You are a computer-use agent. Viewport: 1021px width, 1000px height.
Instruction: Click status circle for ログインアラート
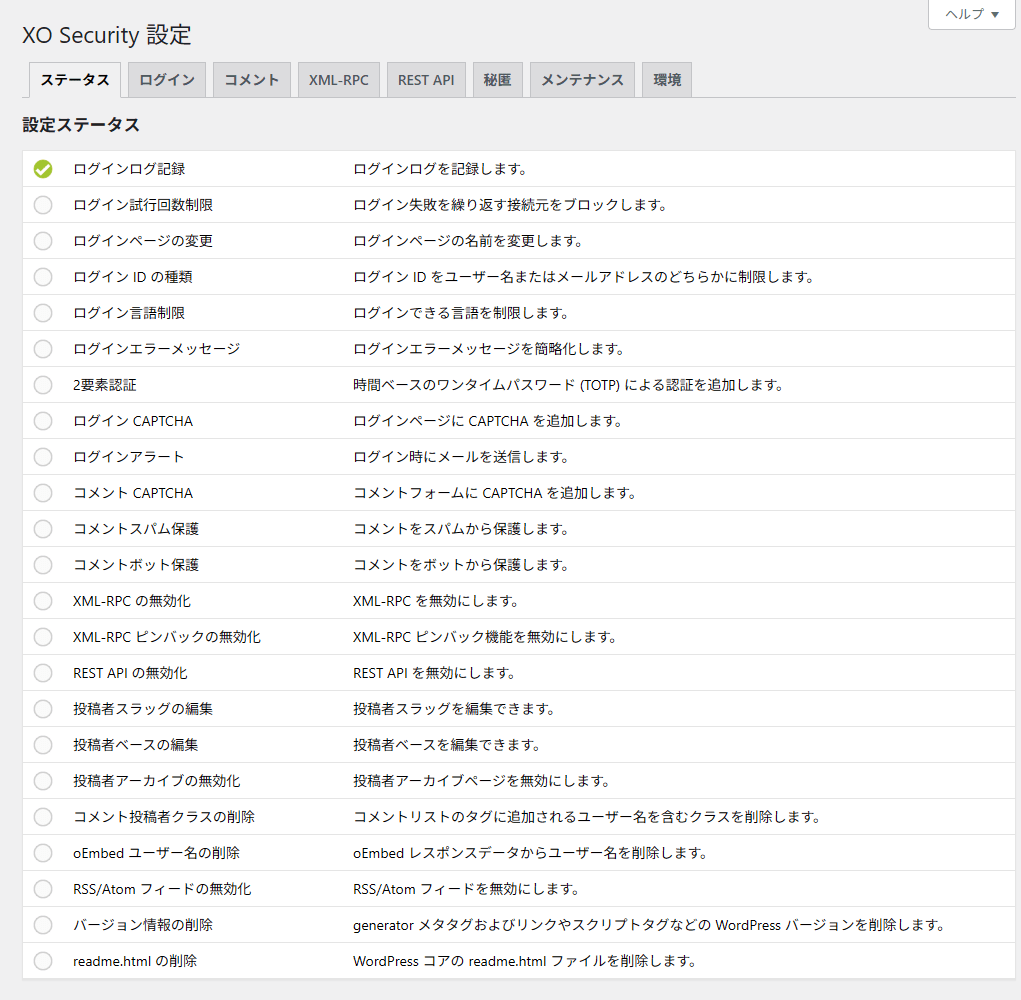pos(43,457)
